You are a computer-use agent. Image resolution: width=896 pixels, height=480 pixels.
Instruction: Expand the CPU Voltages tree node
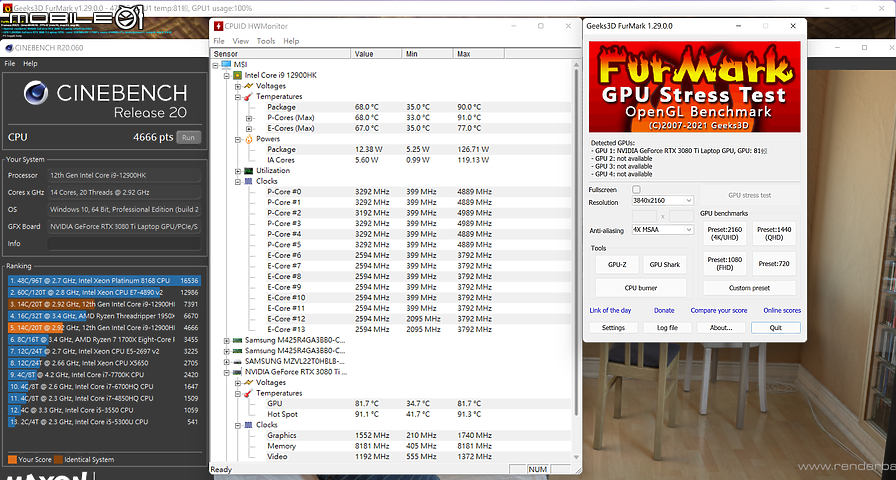pos(238,86)
